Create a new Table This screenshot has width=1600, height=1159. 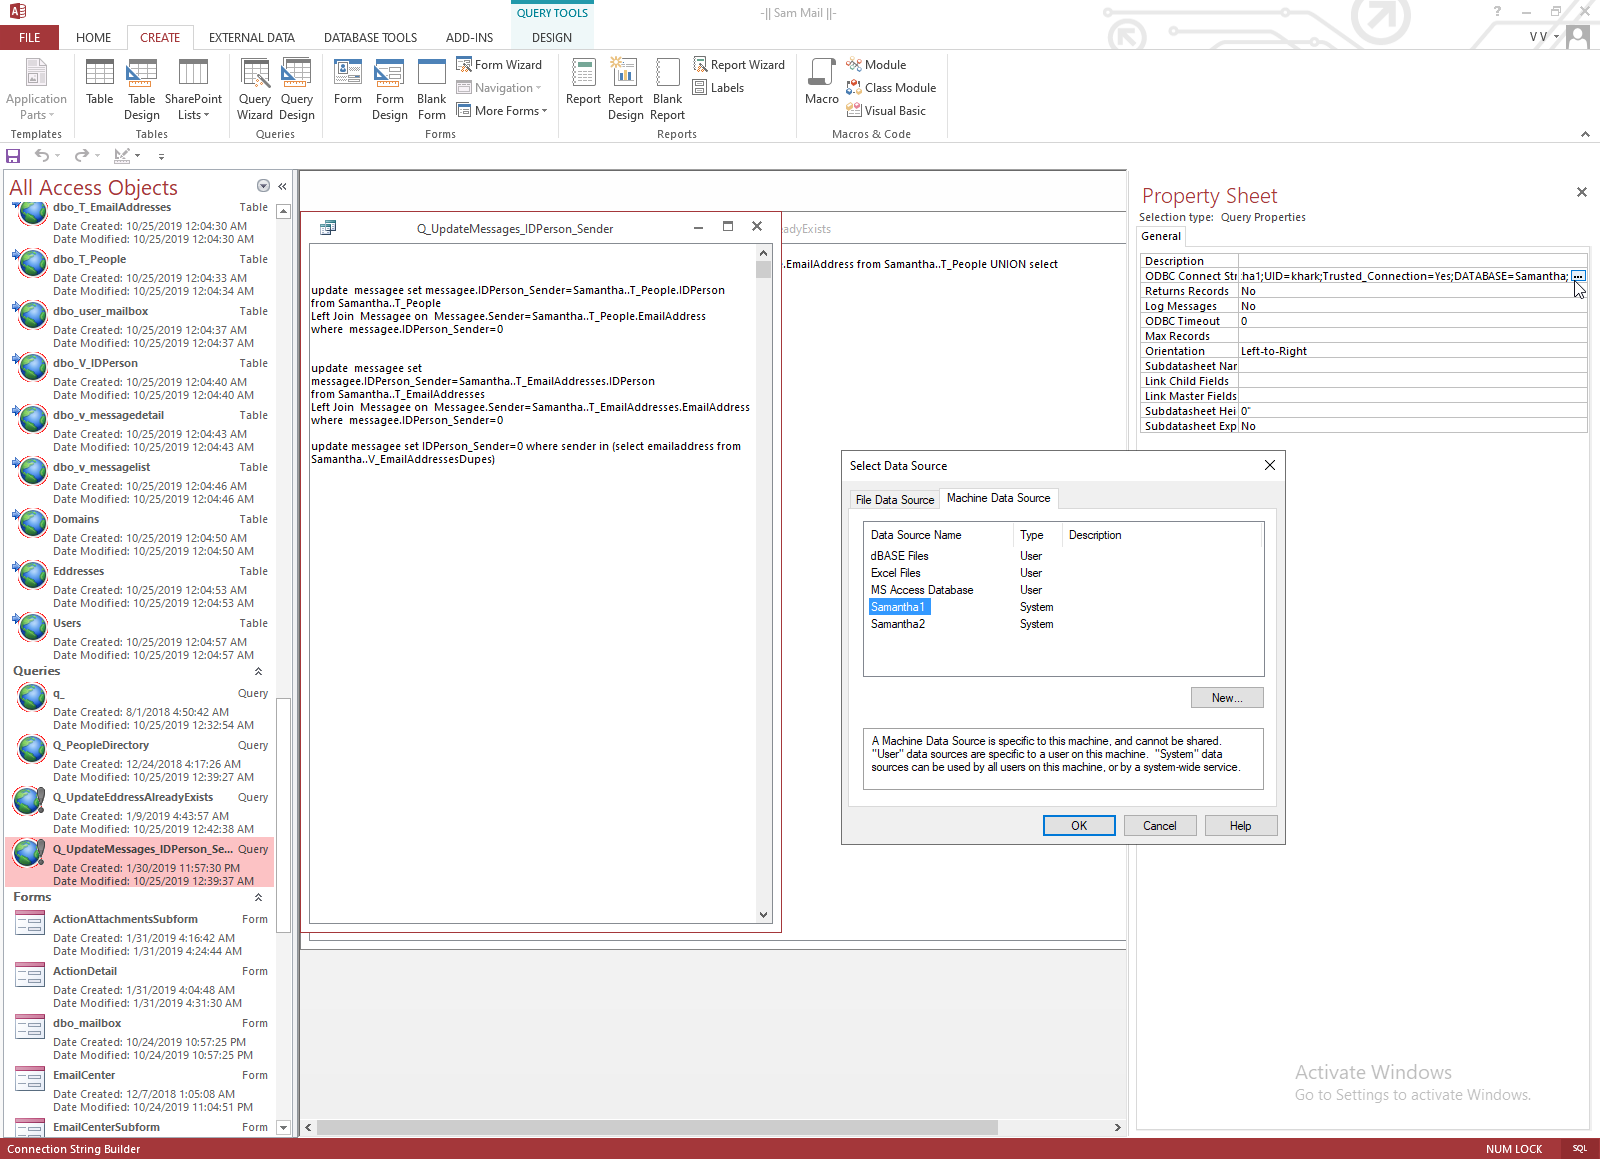(100, 82)
